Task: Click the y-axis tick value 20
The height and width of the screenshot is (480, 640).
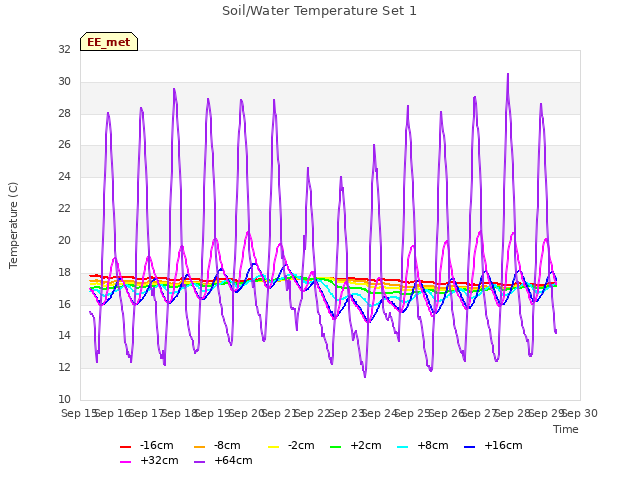Action: click(x=64, y=240)
